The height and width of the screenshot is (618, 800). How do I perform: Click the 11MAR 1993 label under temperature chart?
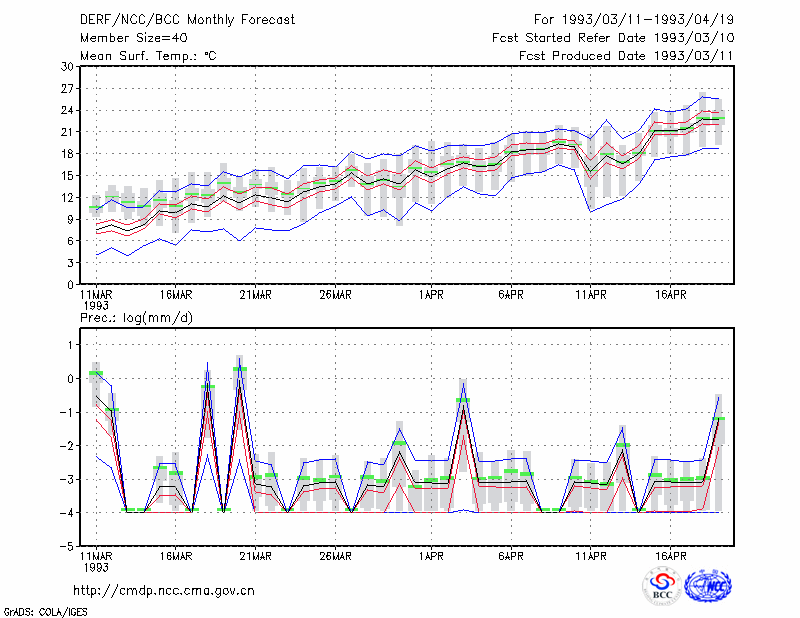pos(96,300)
